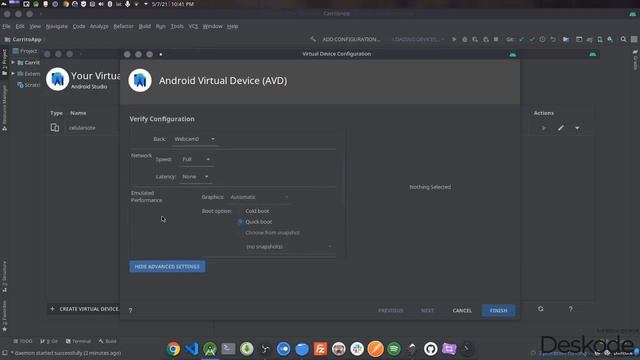This screenshot has height=360, width=640.
Task: Expand the CarritoApp project tree node
Action: [13, 62]
